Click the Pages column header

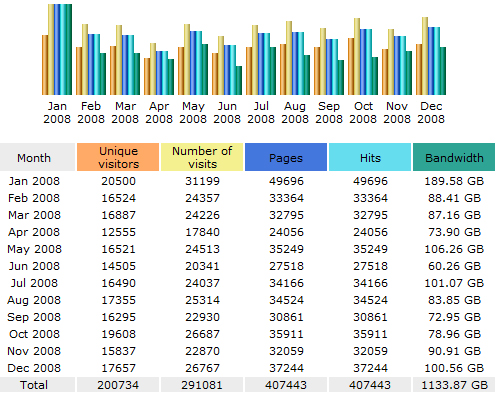pos(286,157)
